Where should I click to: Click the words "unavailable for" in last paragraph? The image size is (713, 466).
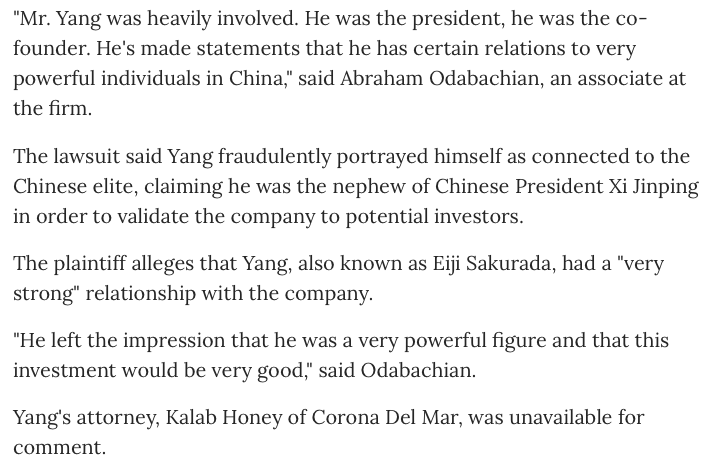tap(577, 417)
